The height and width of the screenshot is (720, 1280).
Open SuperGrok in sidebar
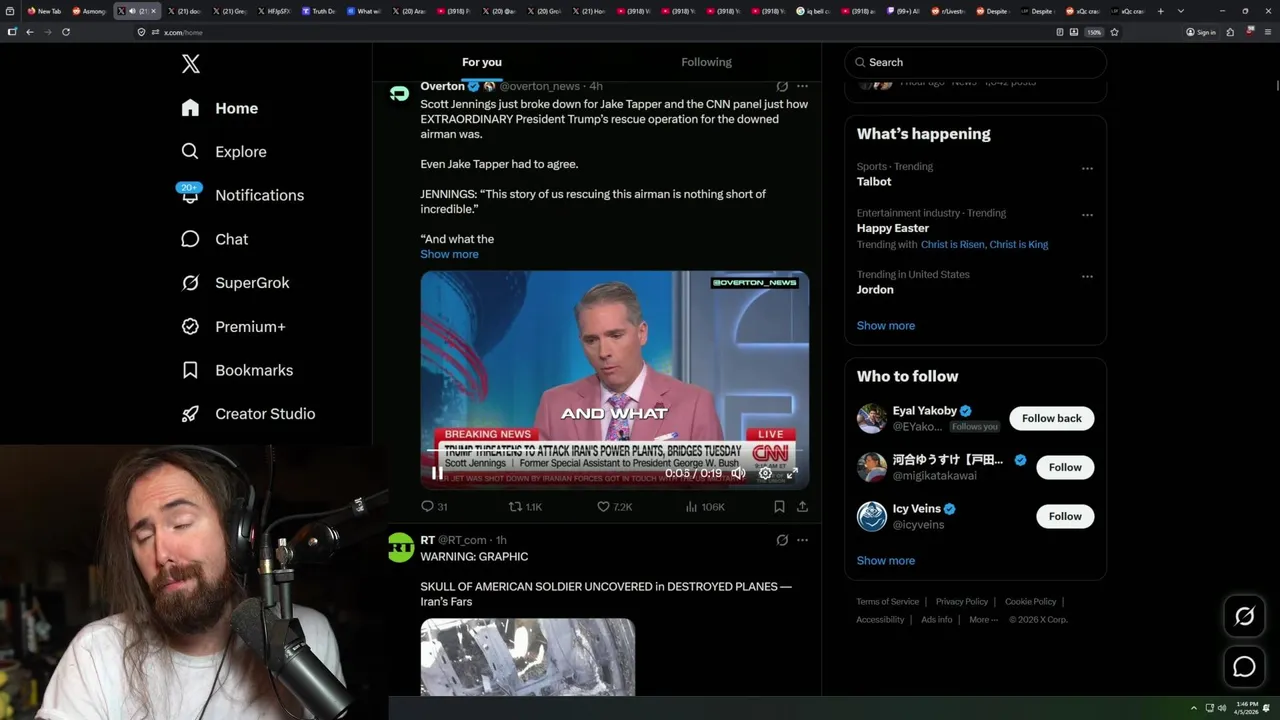(235, 283)
